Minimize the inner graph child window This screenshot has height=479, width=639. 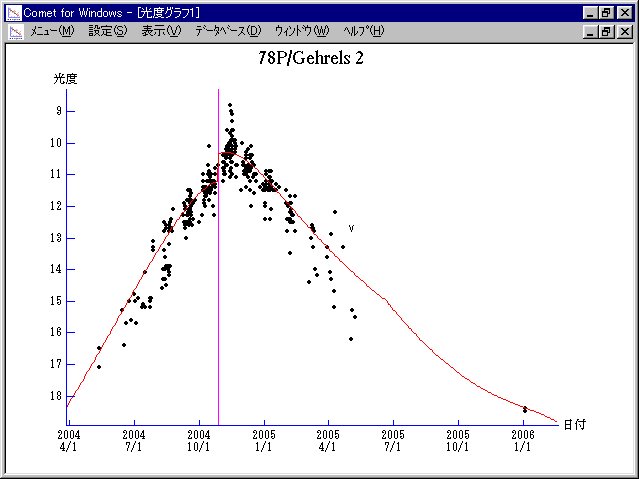(592, 31)
